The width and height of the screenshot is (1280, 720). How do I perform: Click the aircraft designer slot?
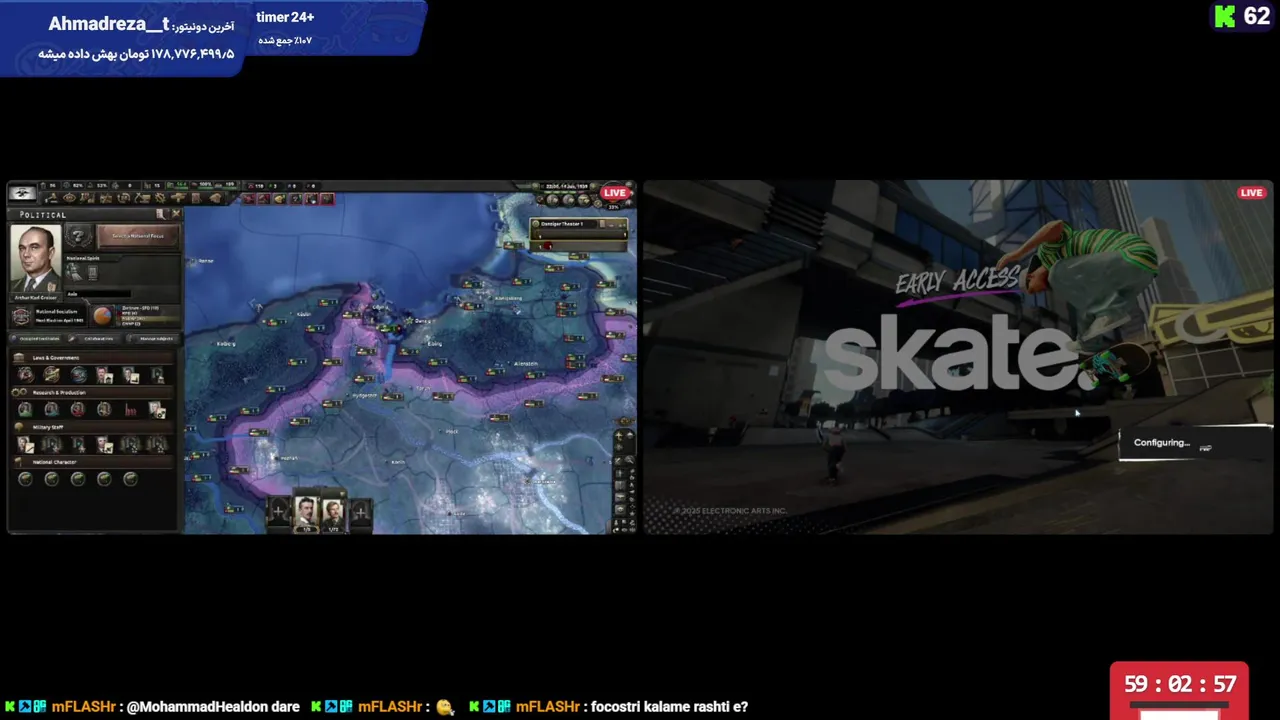(x=78, y=410)
